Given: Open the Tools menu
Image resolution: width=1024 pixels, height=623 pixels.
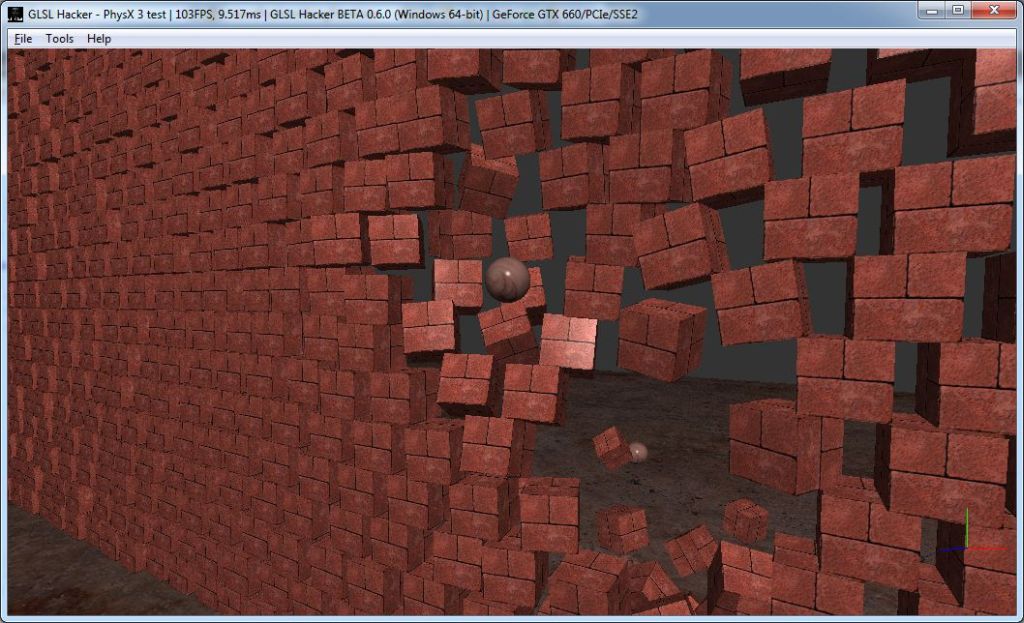Looking at the screenshot, I should (x=59, y=39).
